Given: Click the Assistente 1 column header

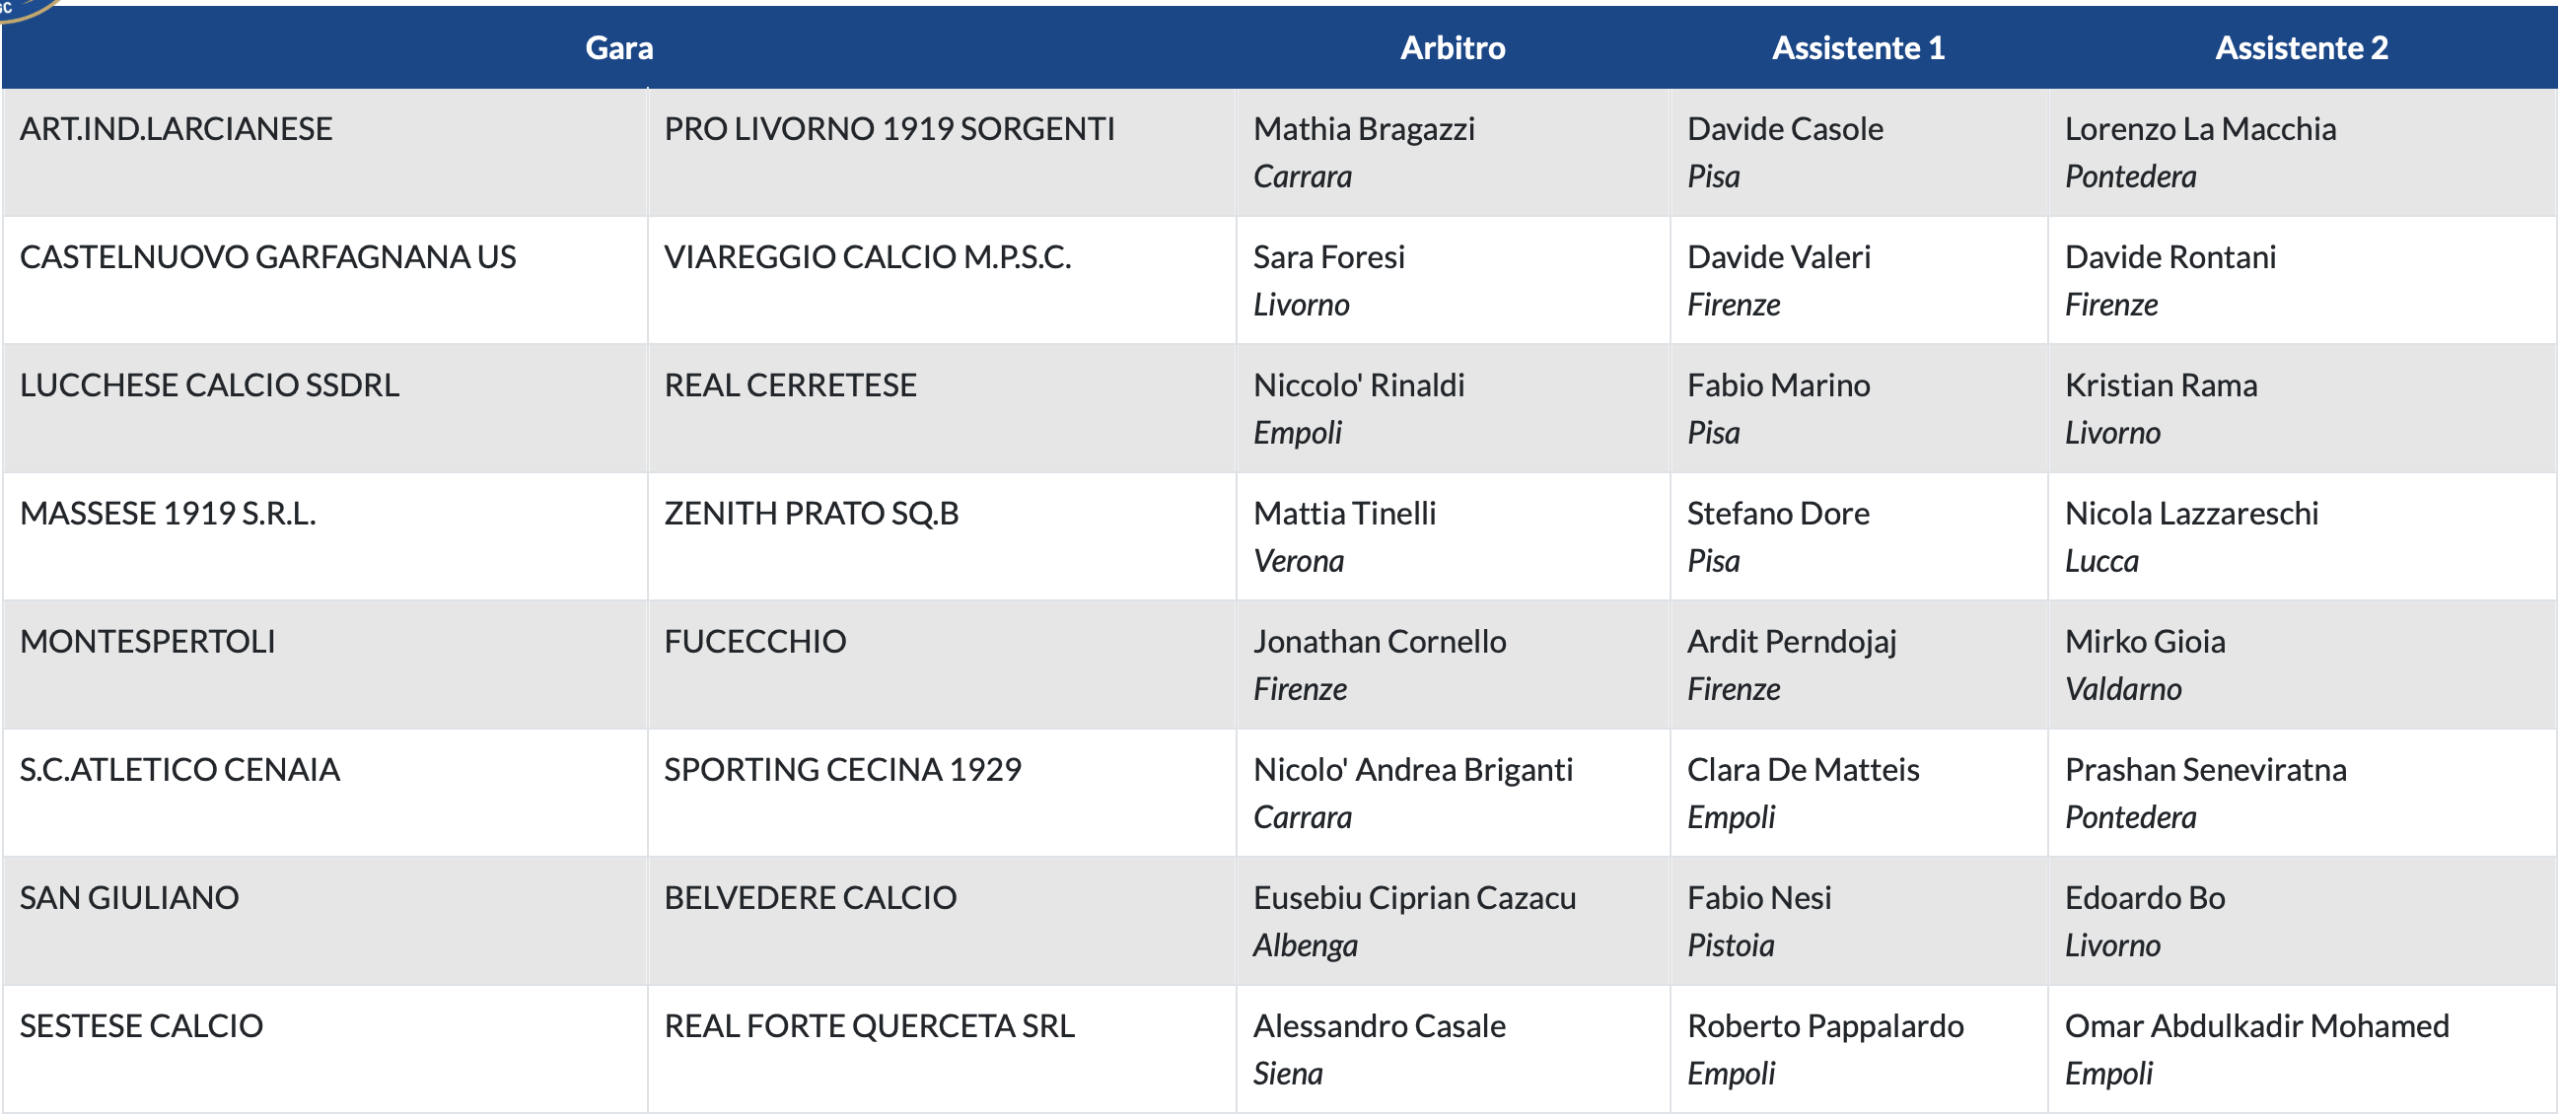Looking at the screenshot, I should 1858,48.
